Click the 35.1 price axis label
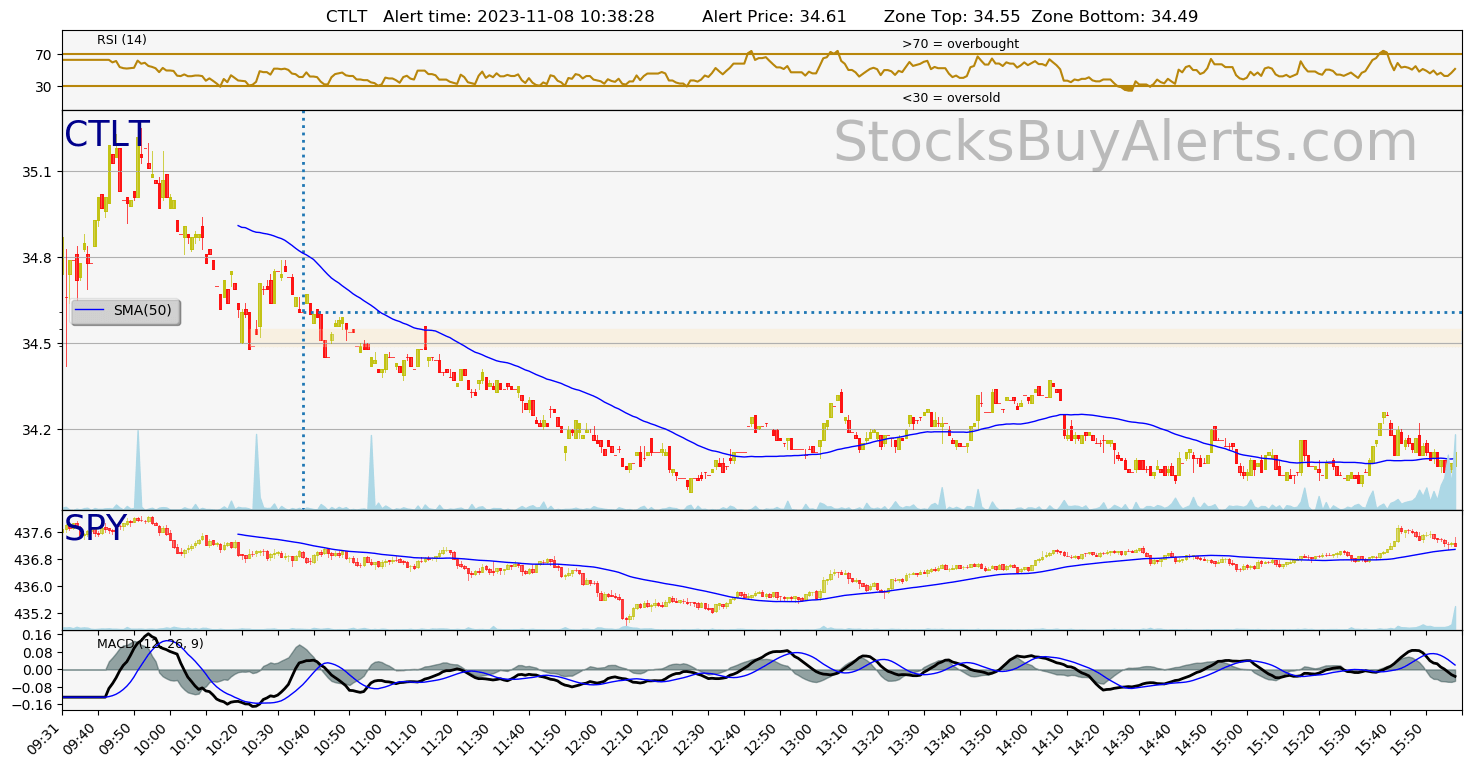 pyautogui.click(x=36, y=172)
